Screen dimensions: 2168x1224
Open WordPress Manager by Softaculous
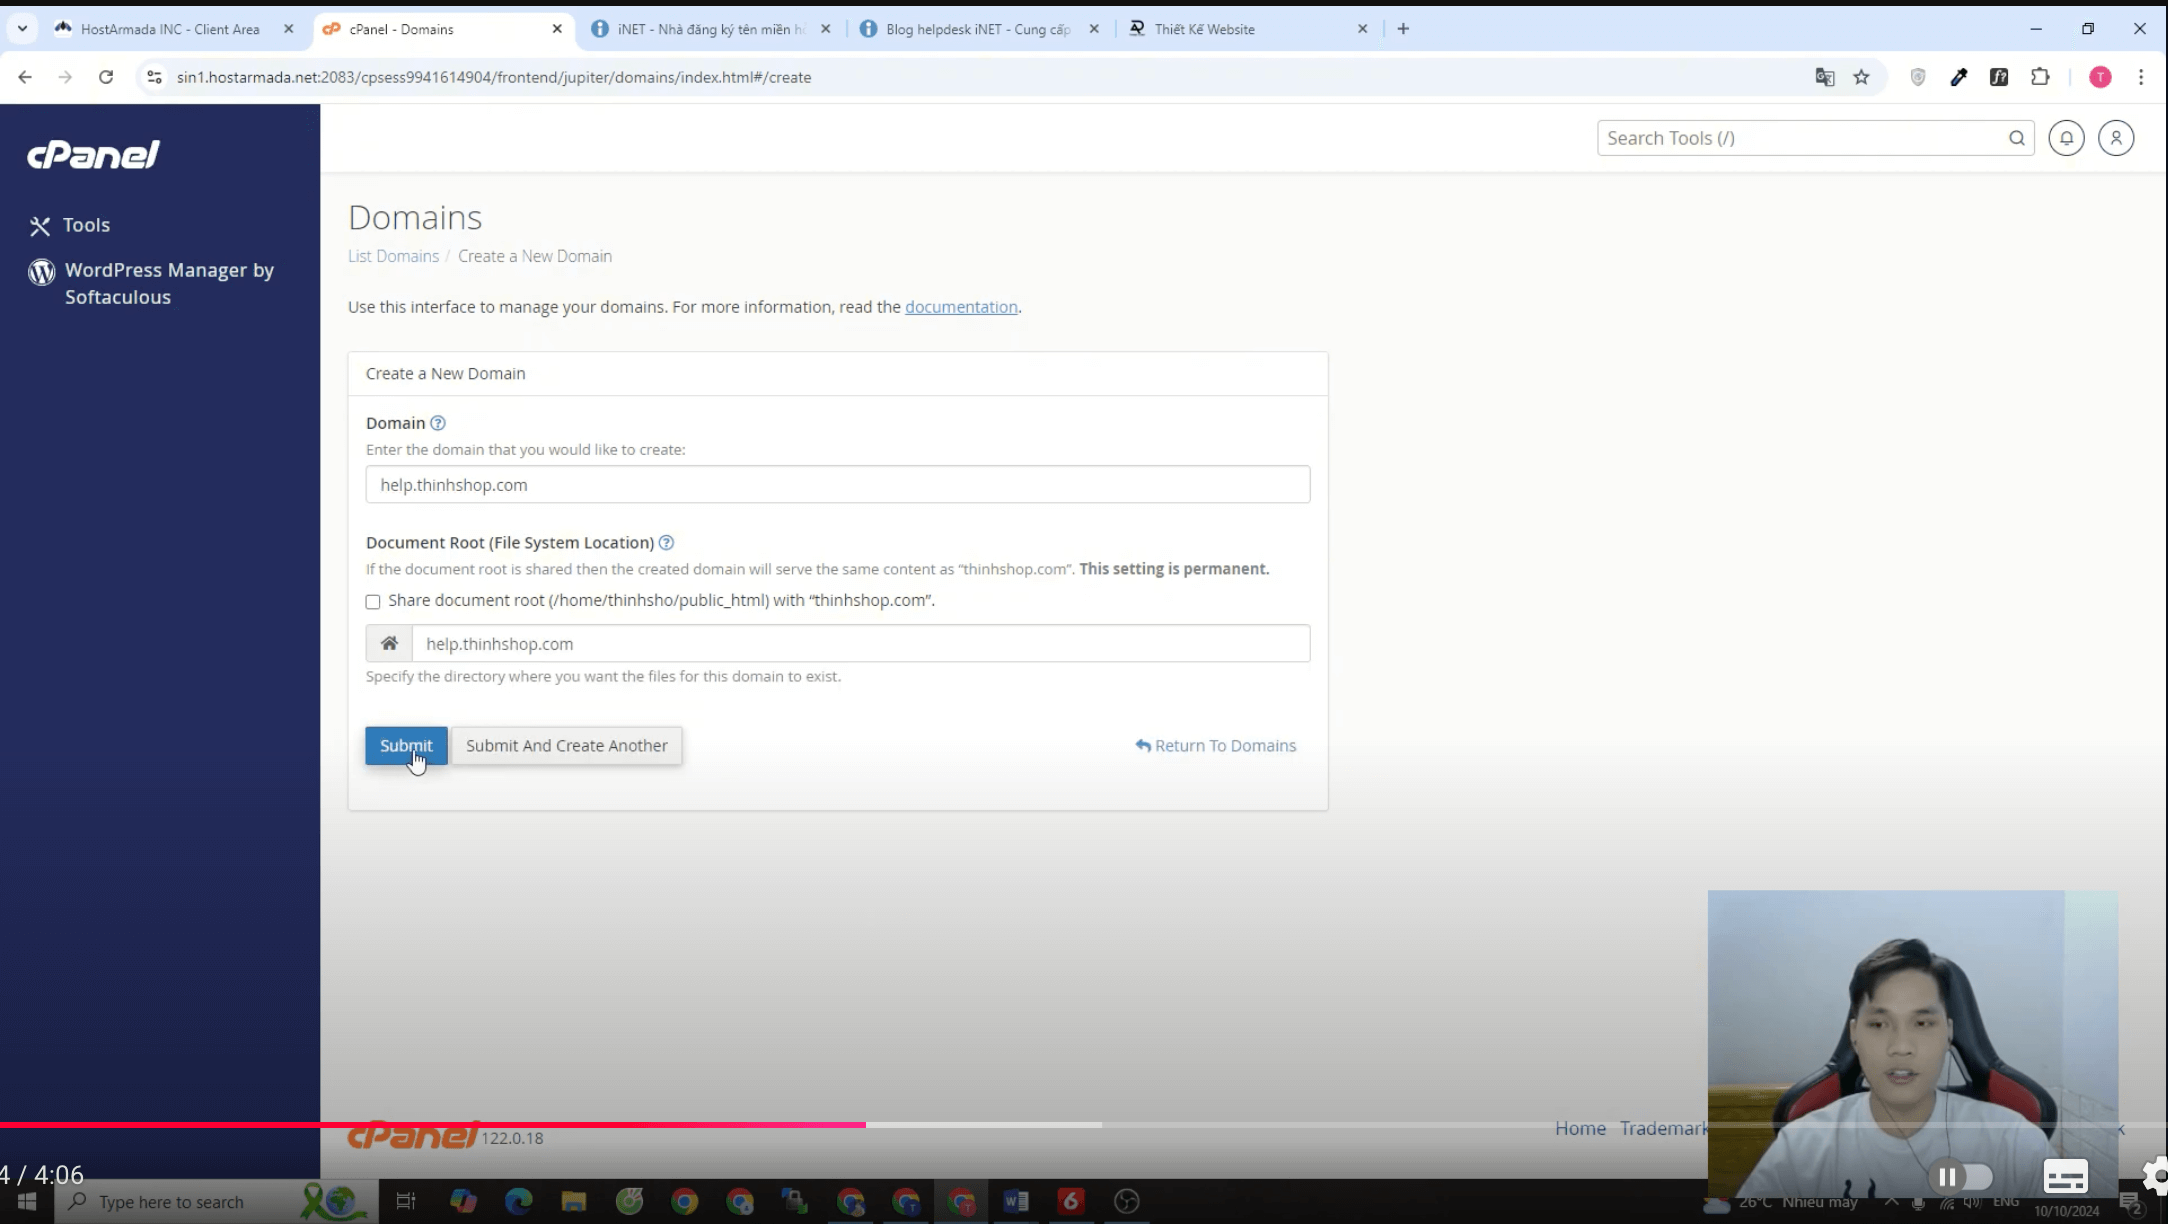click(168, 283)
